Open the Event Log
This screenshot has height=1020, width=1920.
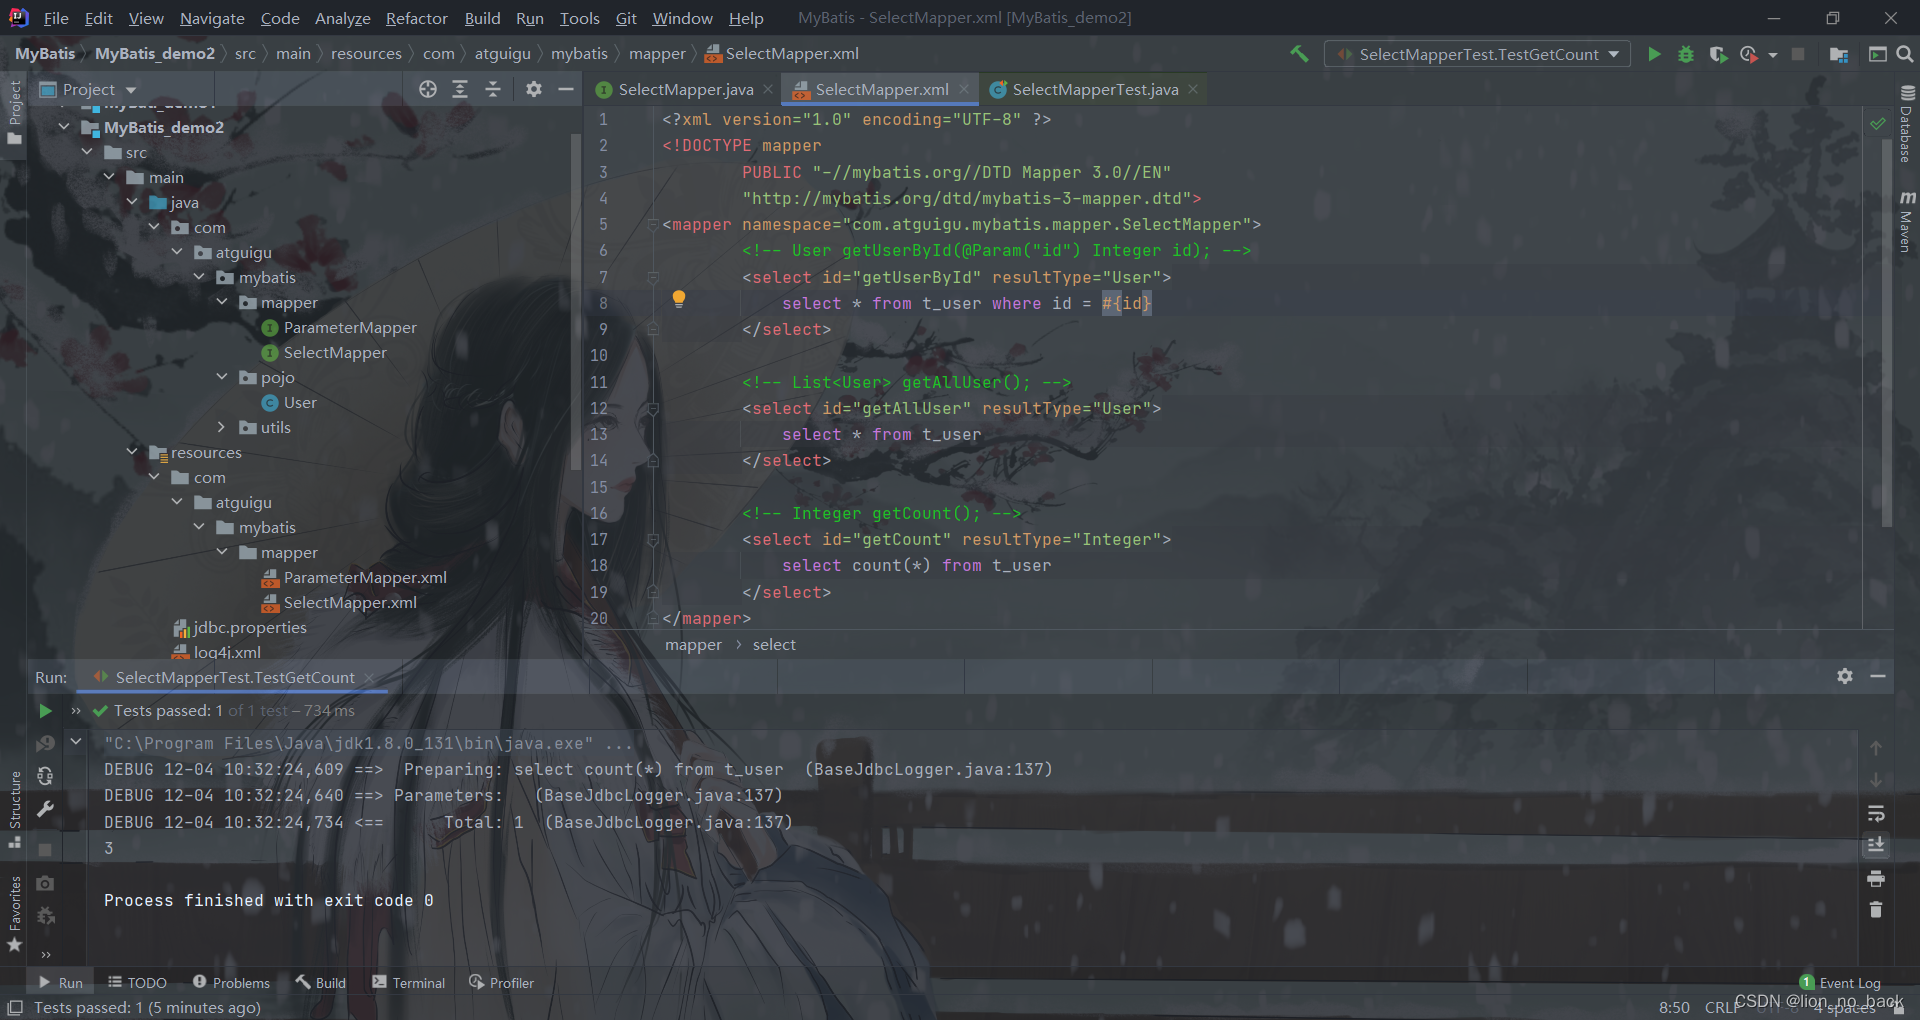click(1840, 983)
